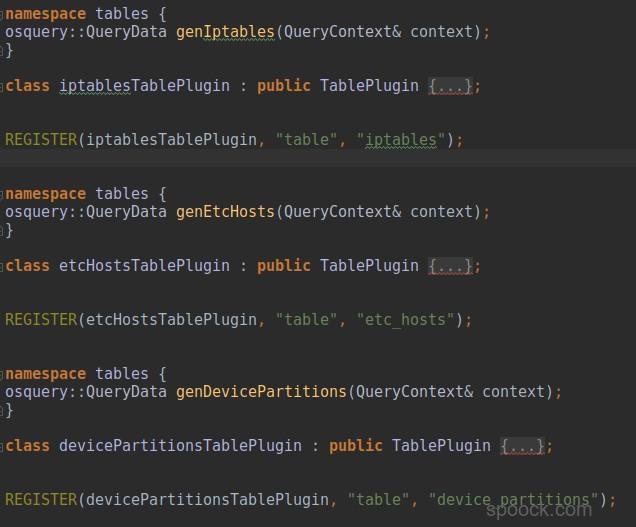Expand folded body of devicePartitionsTablePlugin class
Viewport: 636px width, 527px height.
(522, 446)
